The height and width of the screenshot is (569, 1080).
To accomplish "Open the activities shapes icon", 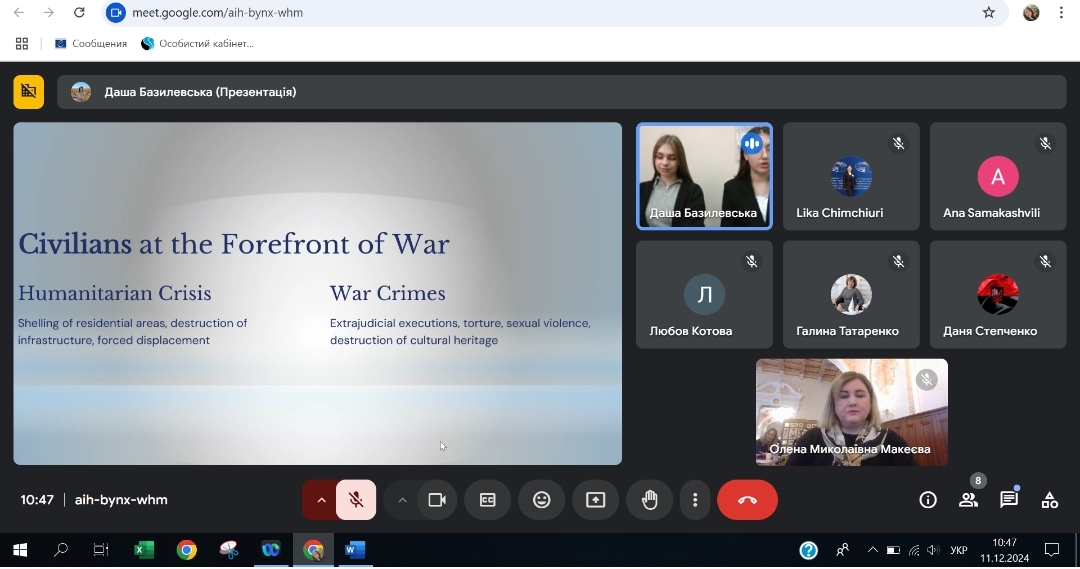I will (x=1049, y=500).
